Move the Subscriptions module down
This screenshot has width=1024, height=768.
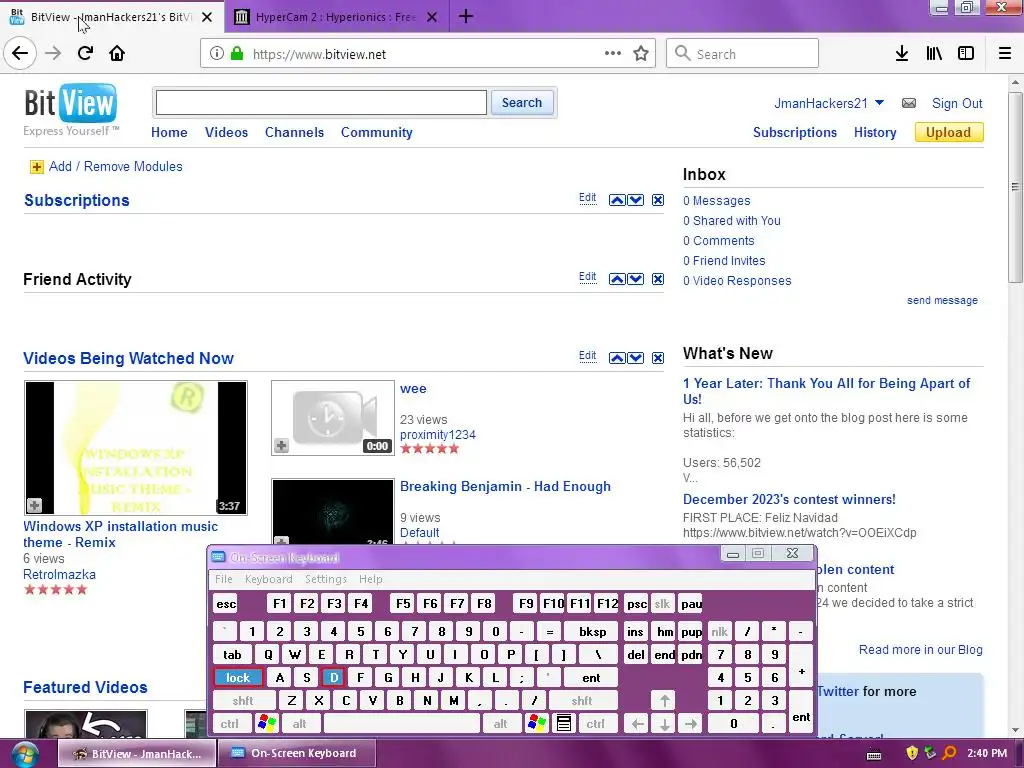635,200
